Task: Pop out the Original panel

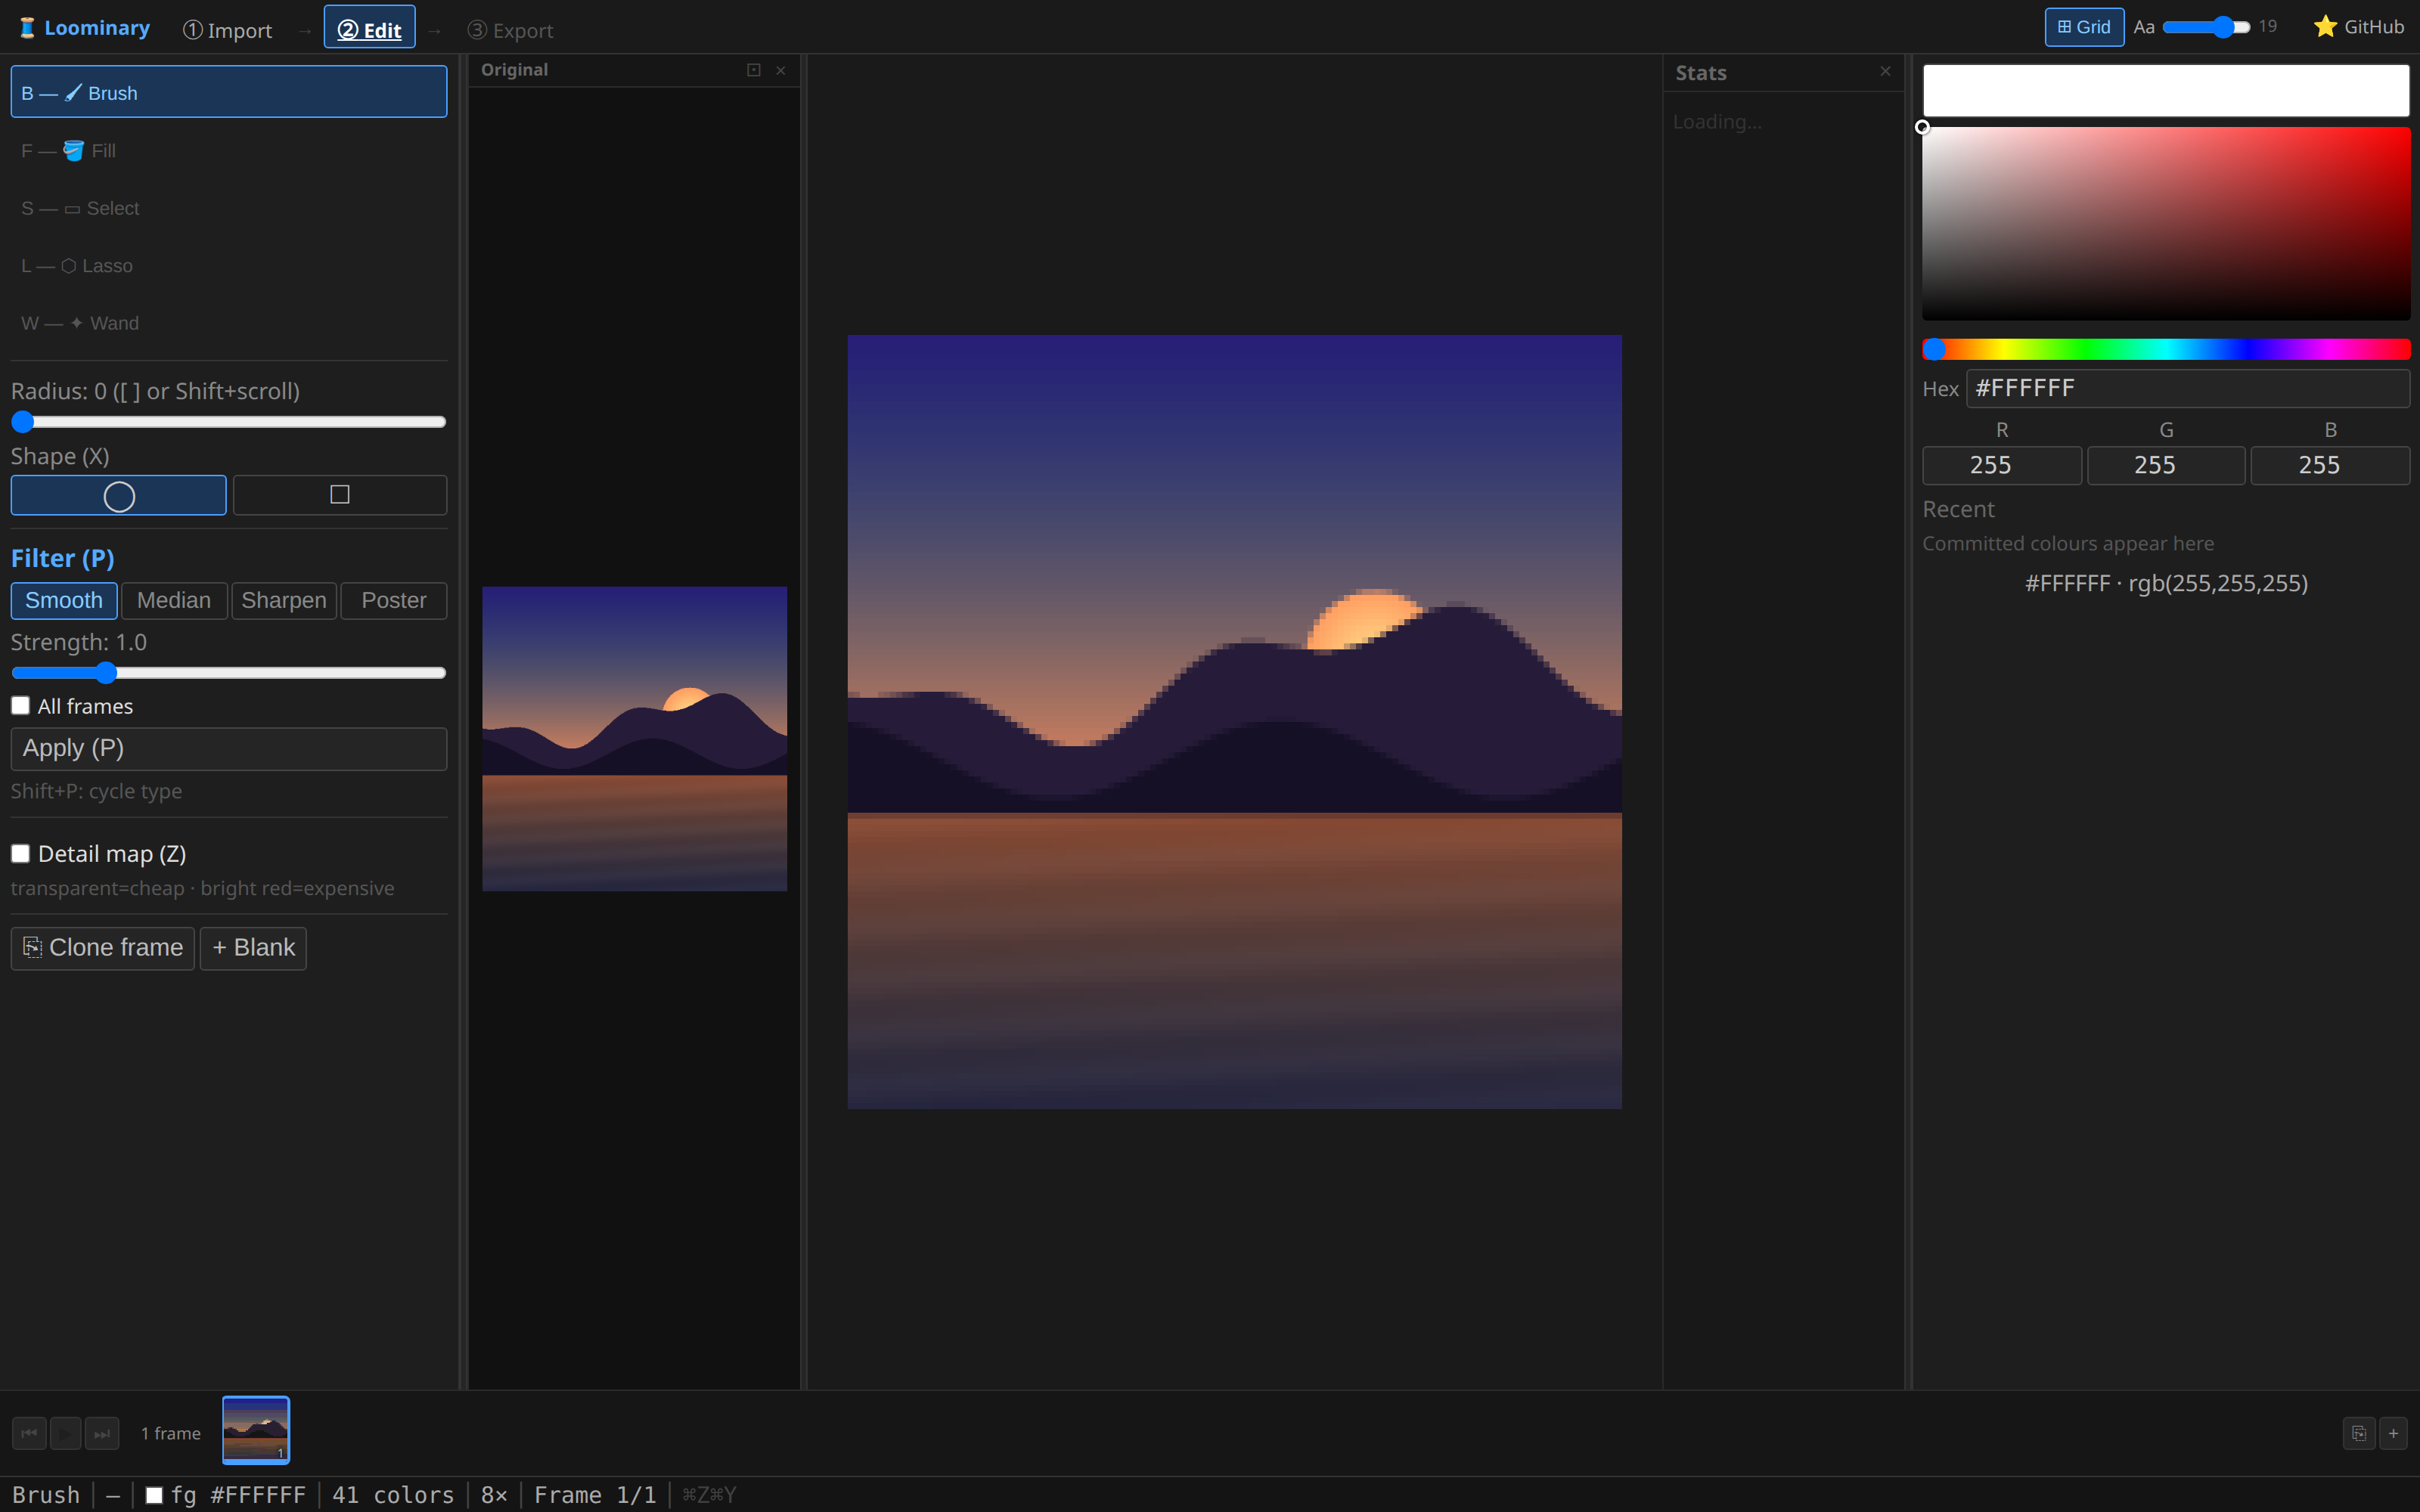Action: click(x=754, y=70)
